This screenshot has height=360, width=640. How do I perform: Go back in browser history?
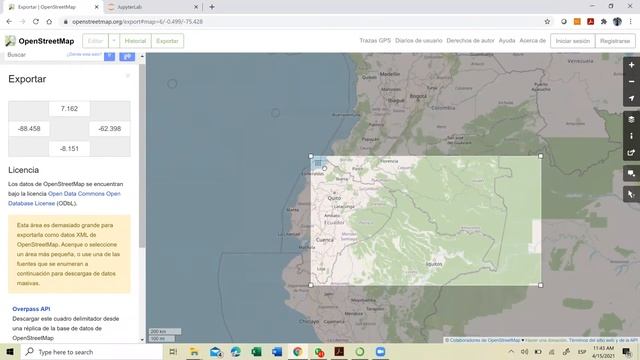tap(9, 22)
